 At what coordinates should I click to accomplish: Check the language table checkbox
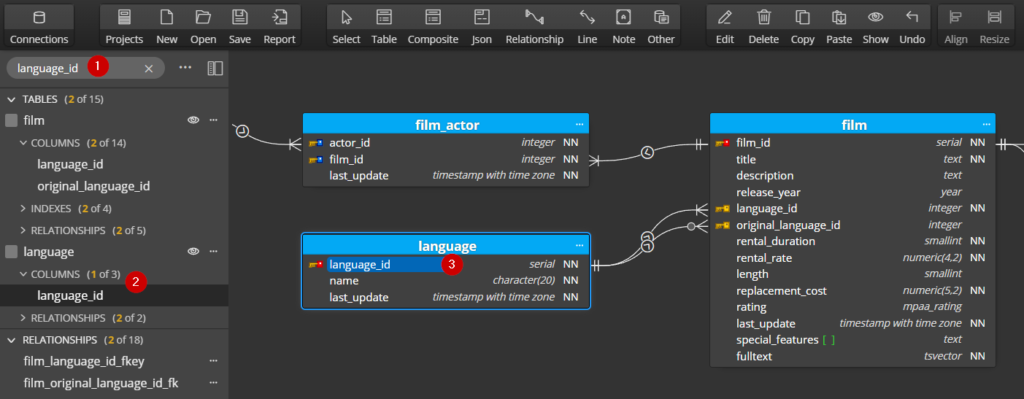(x=11, y=251)
